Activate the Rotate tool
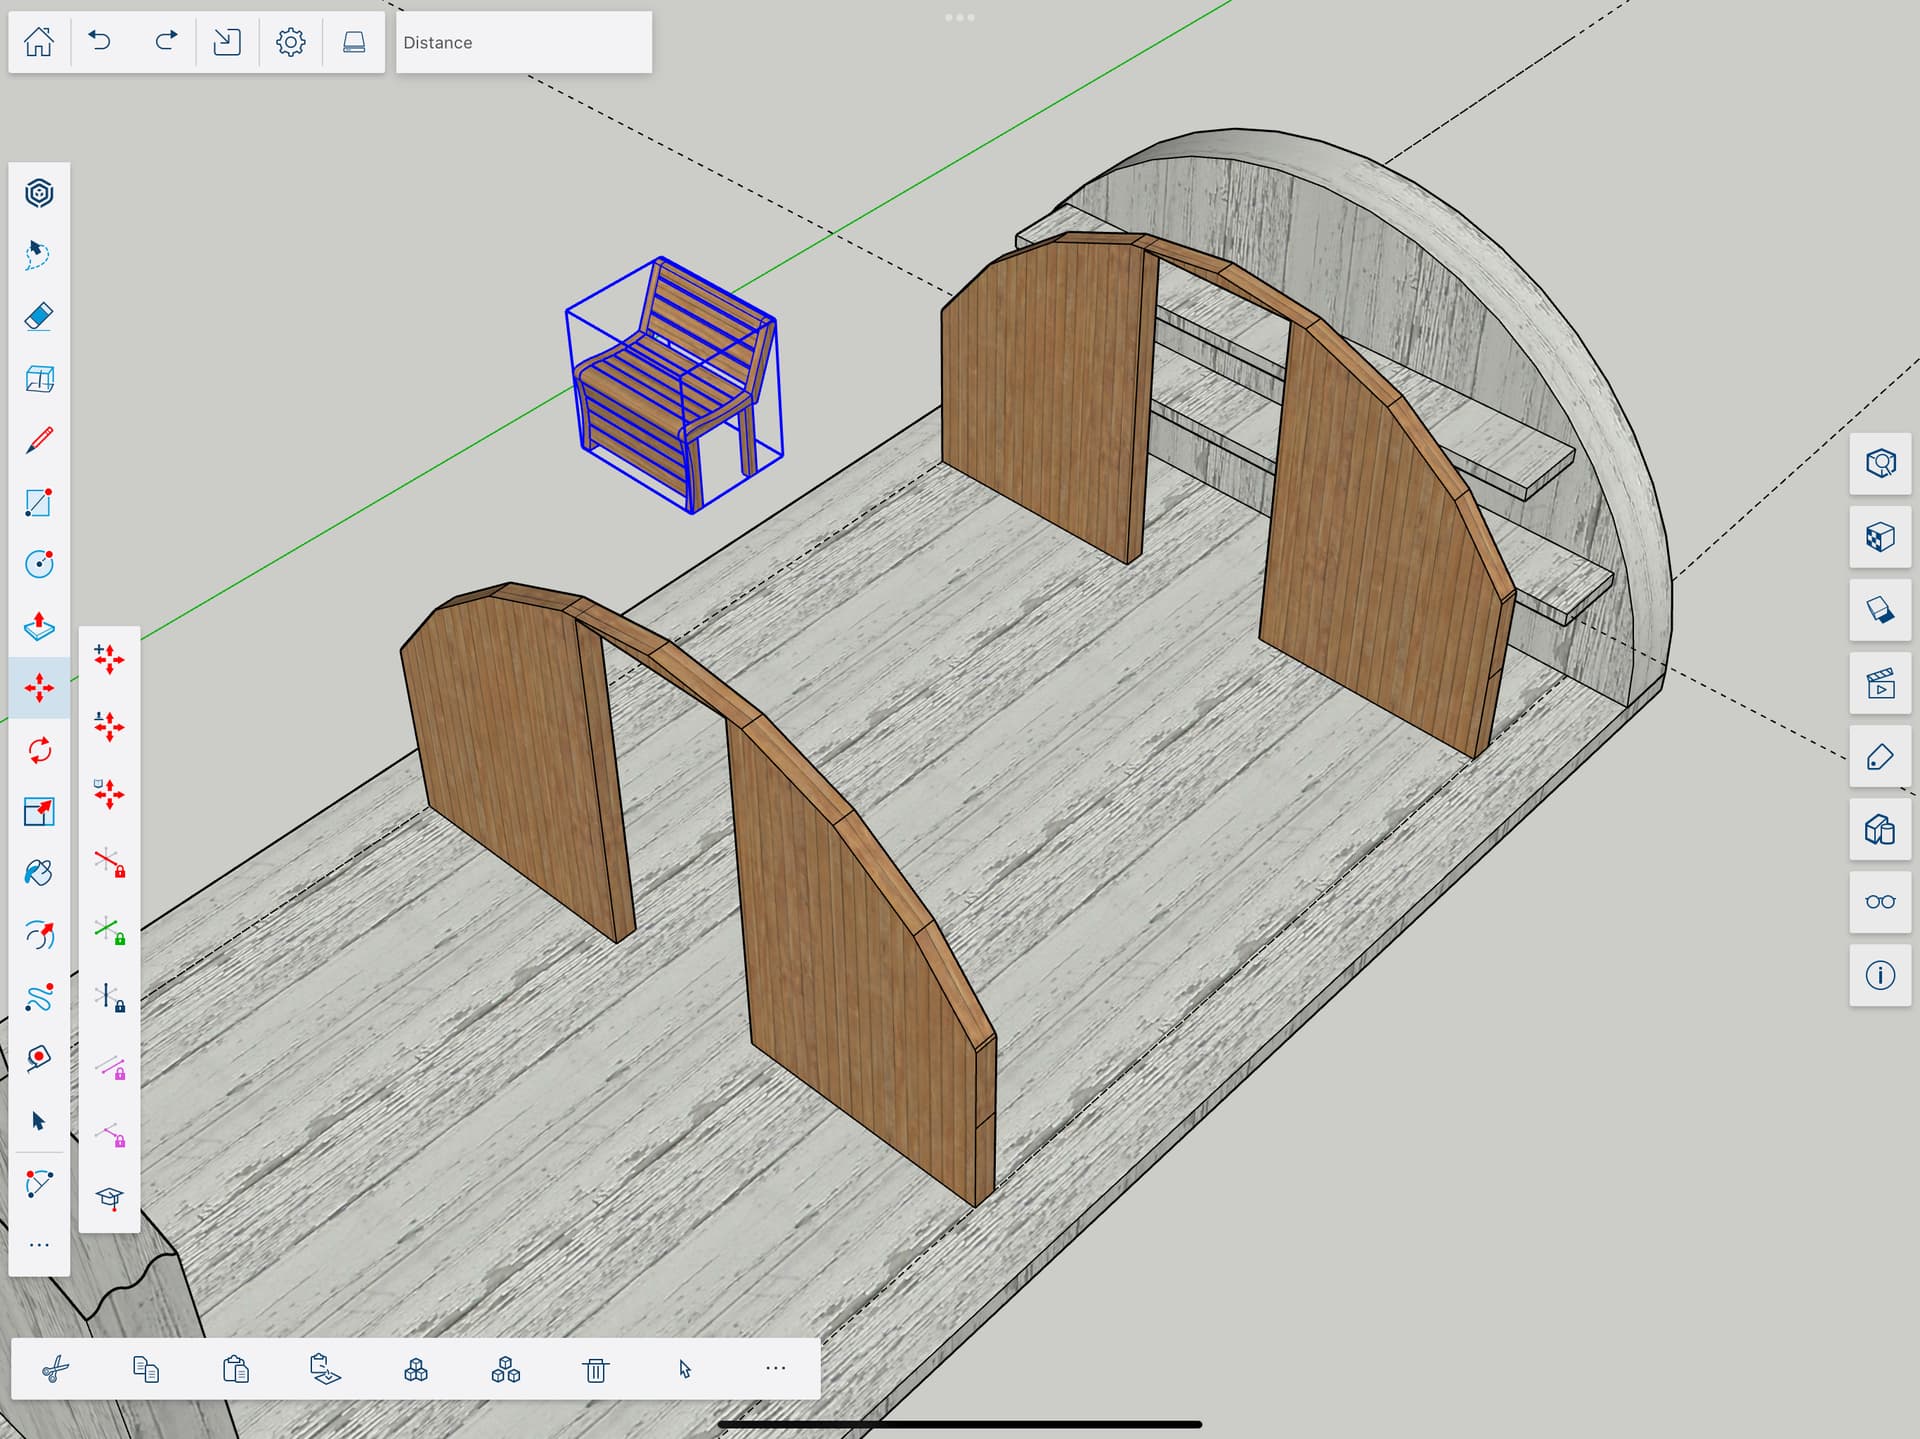This screenshot has width=1920, height=1439. (x=39, y=750)
